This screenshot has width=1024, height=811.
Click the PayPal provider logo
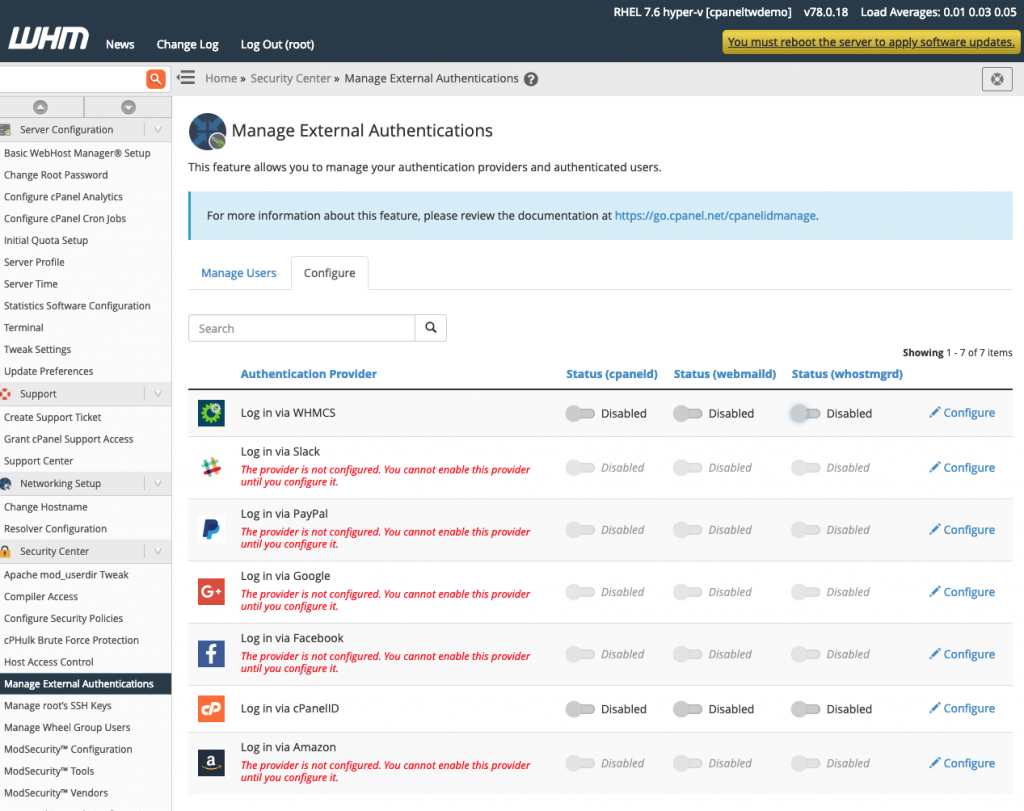click(x=212, y=530)
